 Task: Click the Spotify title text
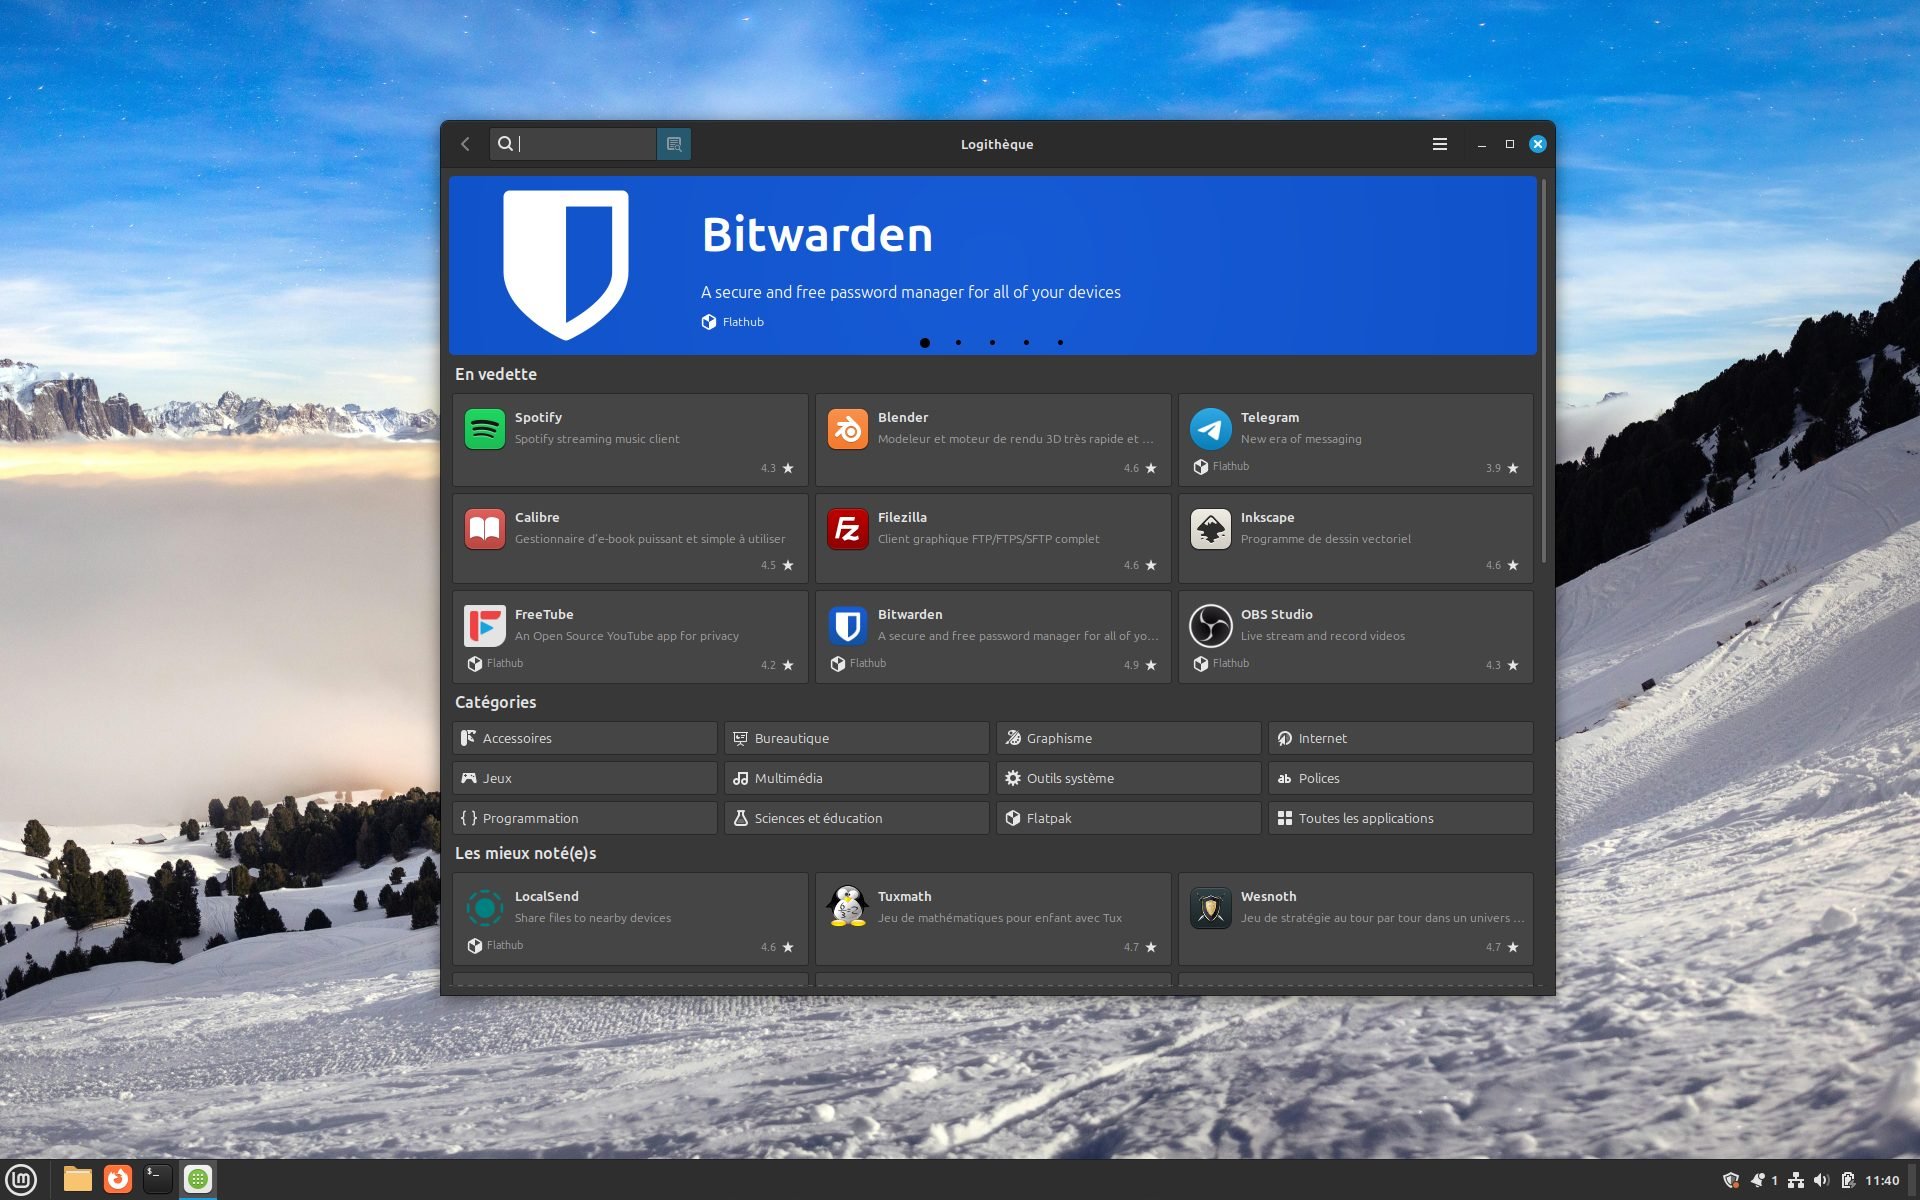click(538, 417)
